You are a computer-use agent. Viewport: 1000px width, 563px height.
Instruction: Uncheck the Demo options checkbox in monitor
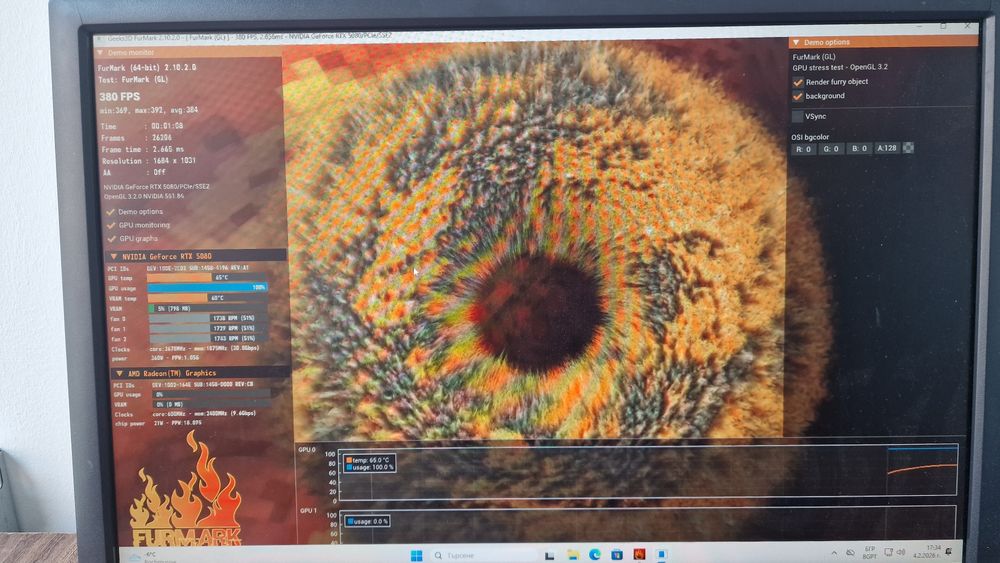click(111, 212)
